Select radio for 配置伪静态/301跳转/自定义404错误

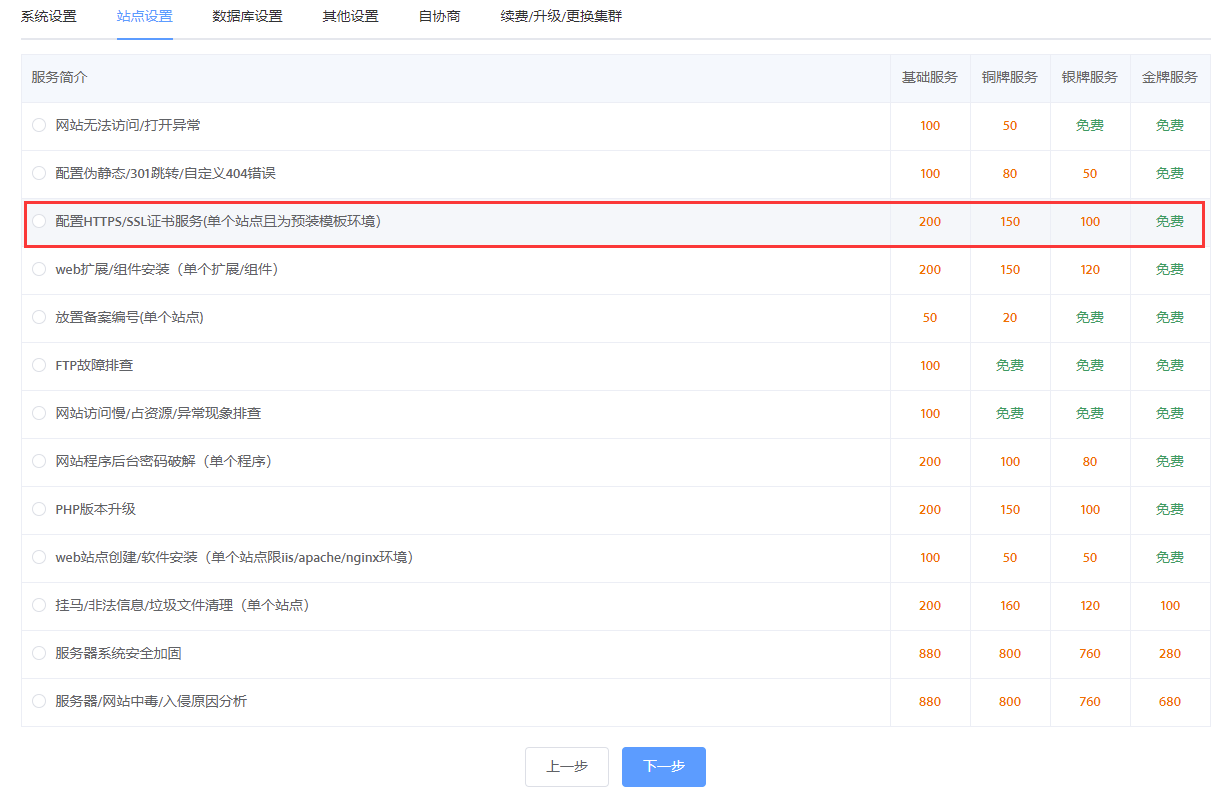pyautogui.click(x=39, y=173)
